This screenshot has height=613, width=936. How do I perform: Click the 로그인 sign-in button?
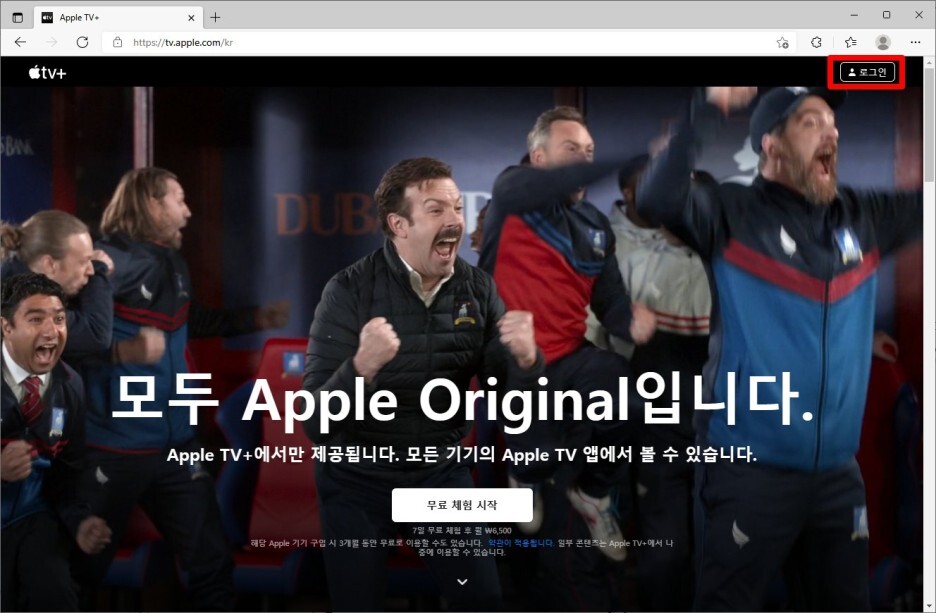[867, 72]
